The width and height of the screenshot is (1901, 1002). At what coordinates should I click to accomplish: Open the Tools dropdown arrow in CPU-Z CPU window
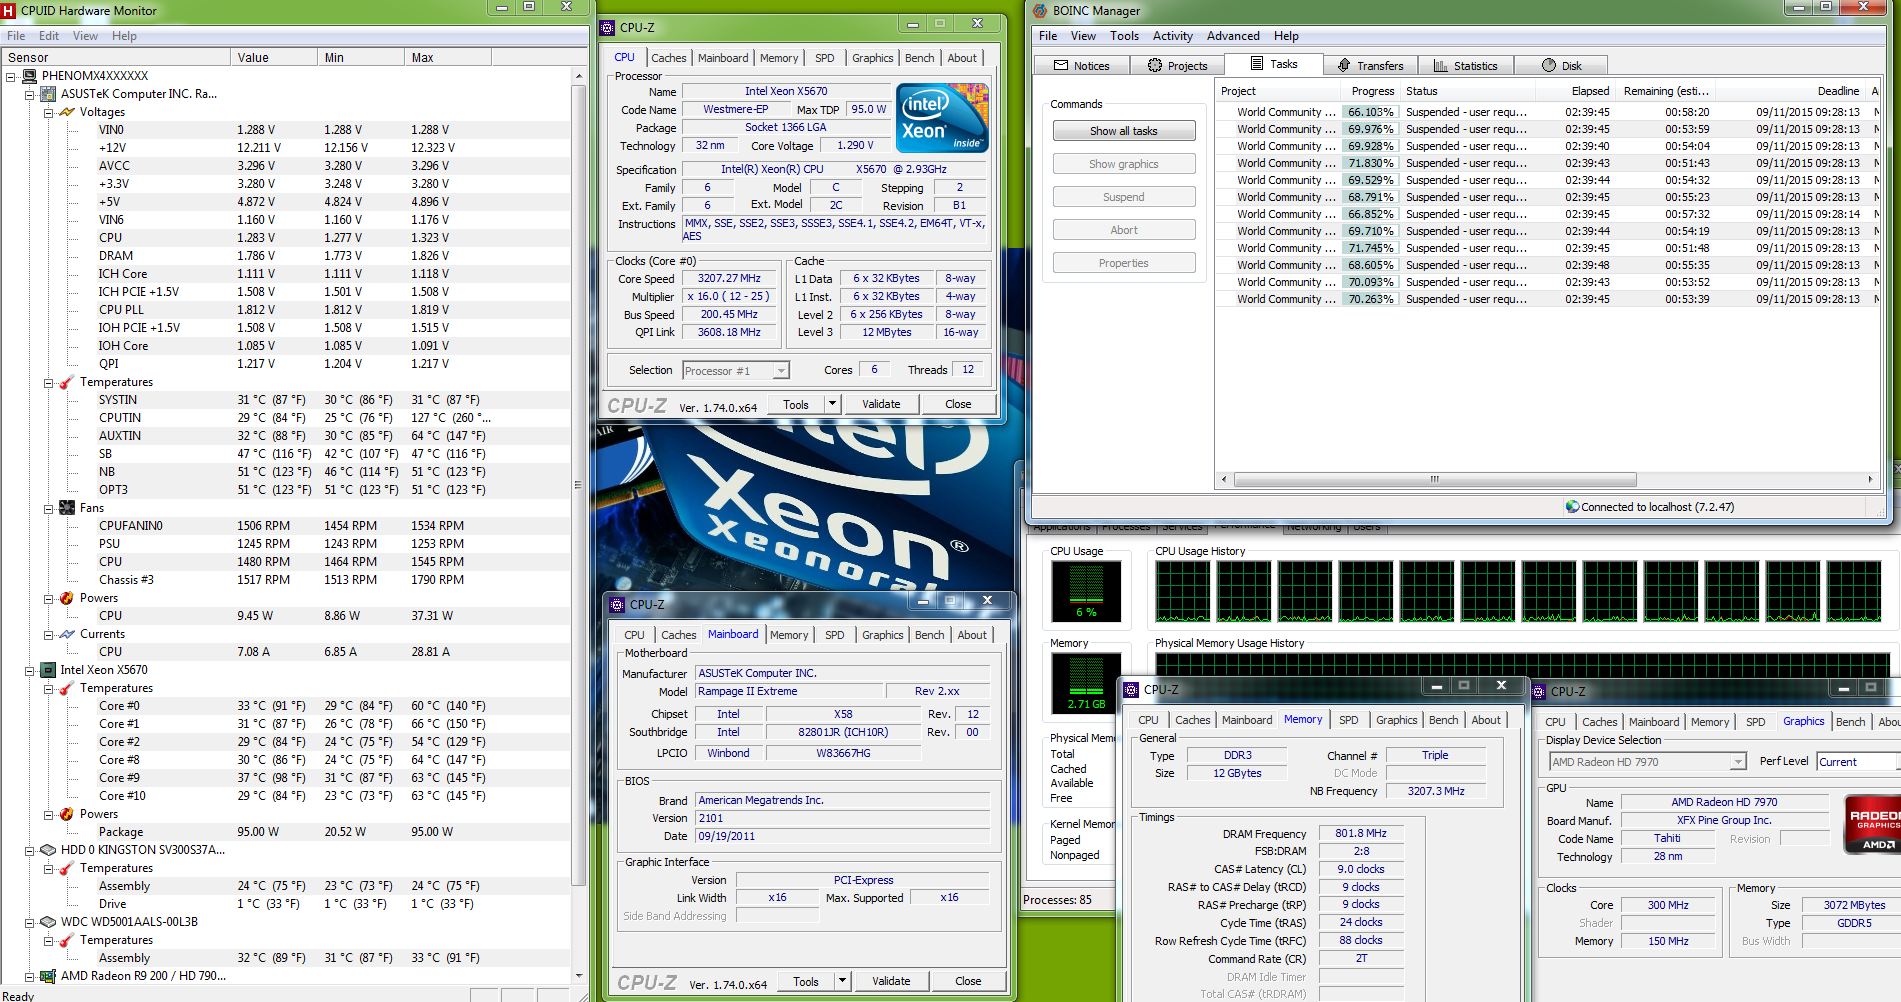click(x=832, y=404)
